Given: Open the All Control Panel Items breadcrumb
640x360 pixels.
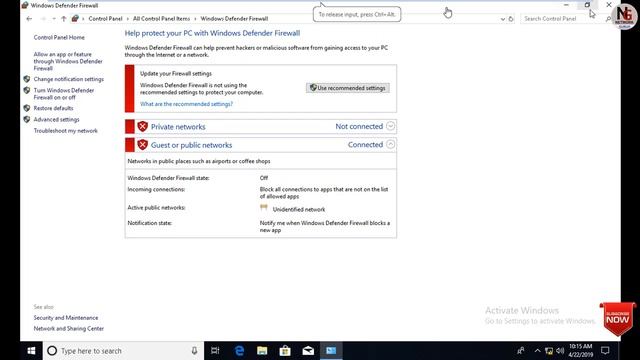Looking at the screenshot, I should 161,19.
